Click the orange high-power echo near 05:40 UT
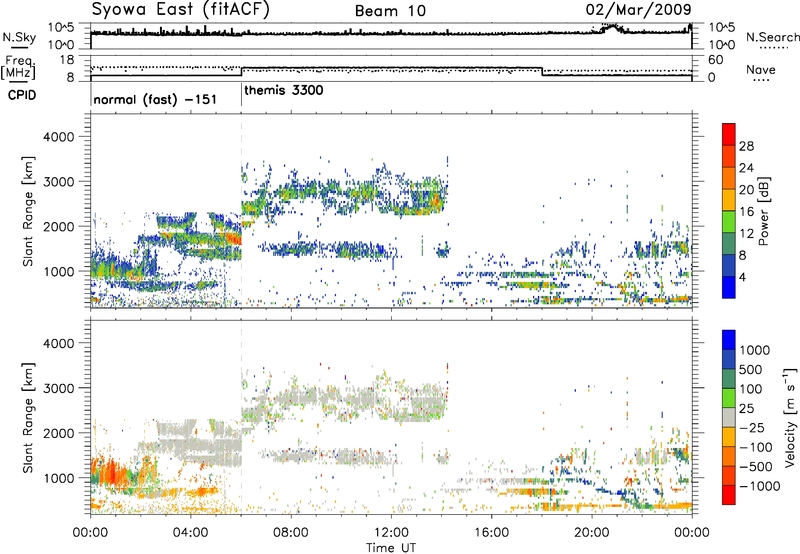The image size is (800, 554). tap(233, 238)
